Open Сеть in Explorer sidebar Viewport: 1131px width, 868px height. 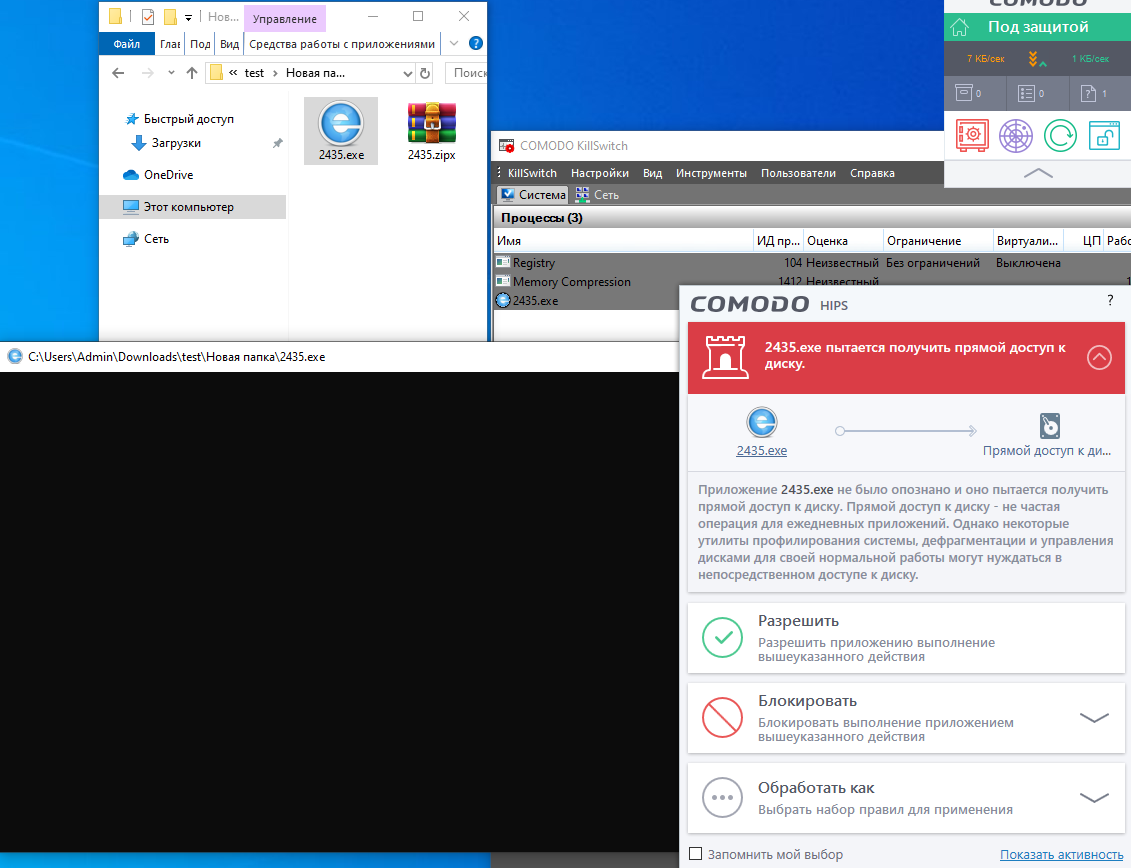pyautogui.click(x=146, y=239)
